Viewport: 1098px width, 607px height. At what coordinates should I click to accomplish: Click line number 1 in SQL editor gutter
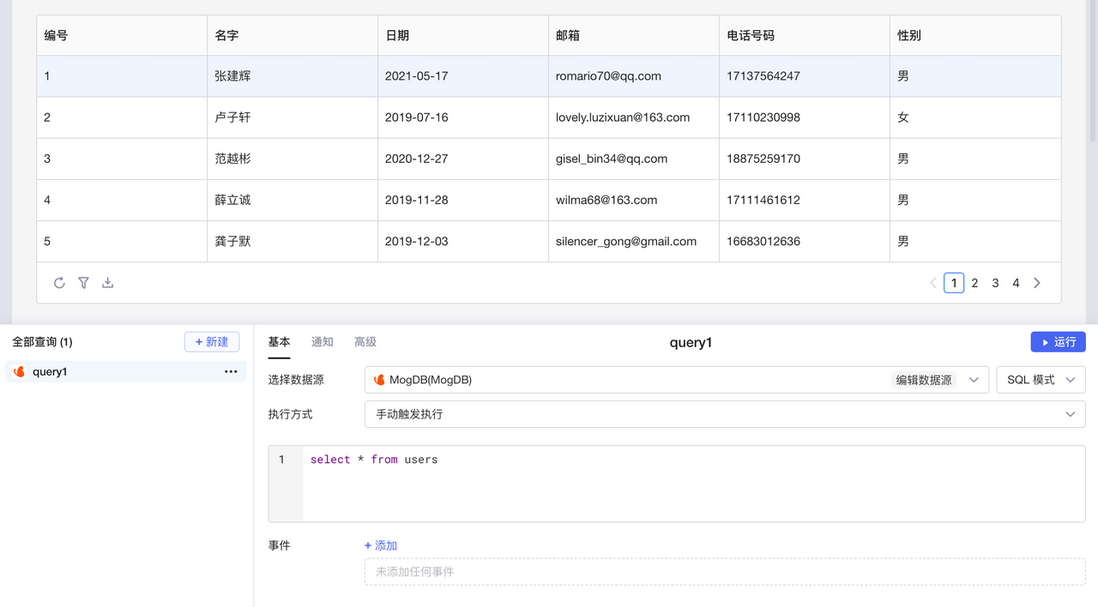coord(282,460)
